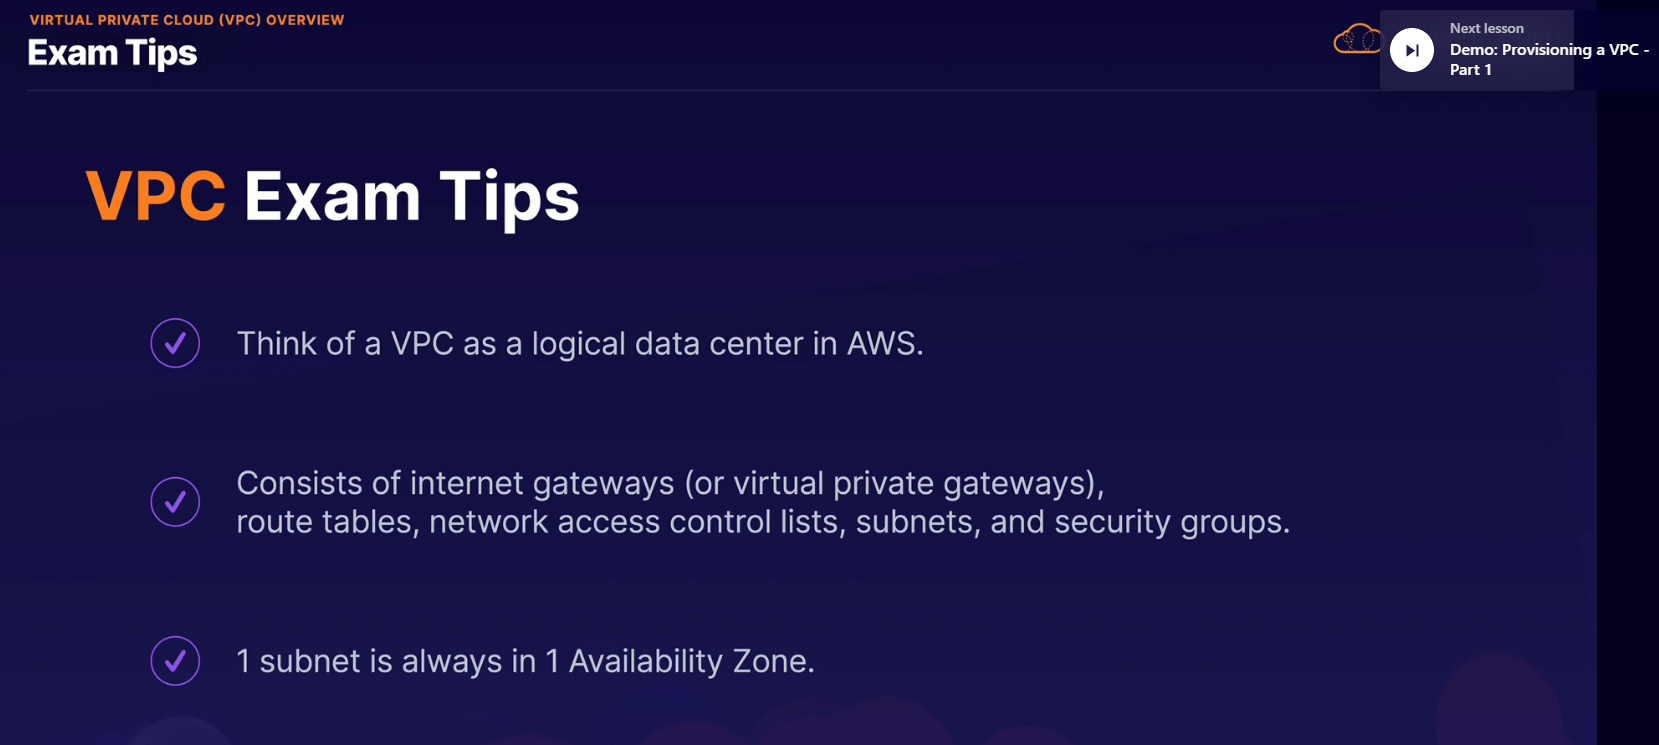Click 'VIRTUAL PRIVATE CLOUD (VPC) OVERVIEW' breadcrumb

(187, 20)
